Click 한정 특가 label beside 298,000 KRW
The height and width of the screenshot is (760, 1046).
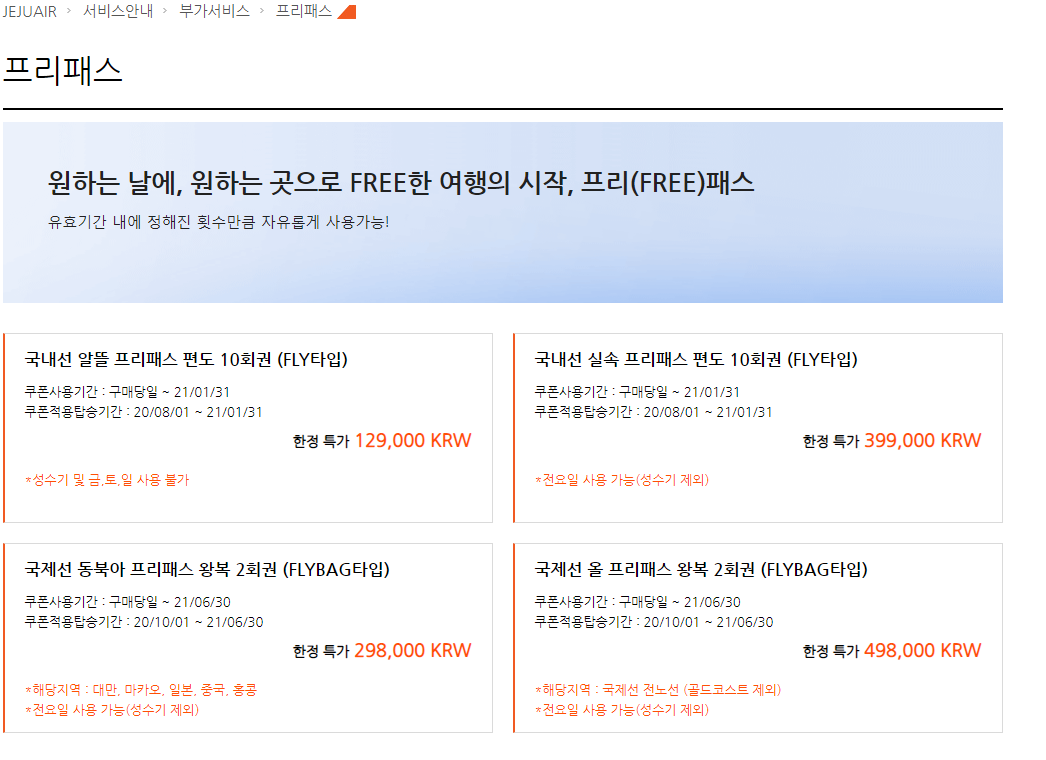tap(321, 651)
